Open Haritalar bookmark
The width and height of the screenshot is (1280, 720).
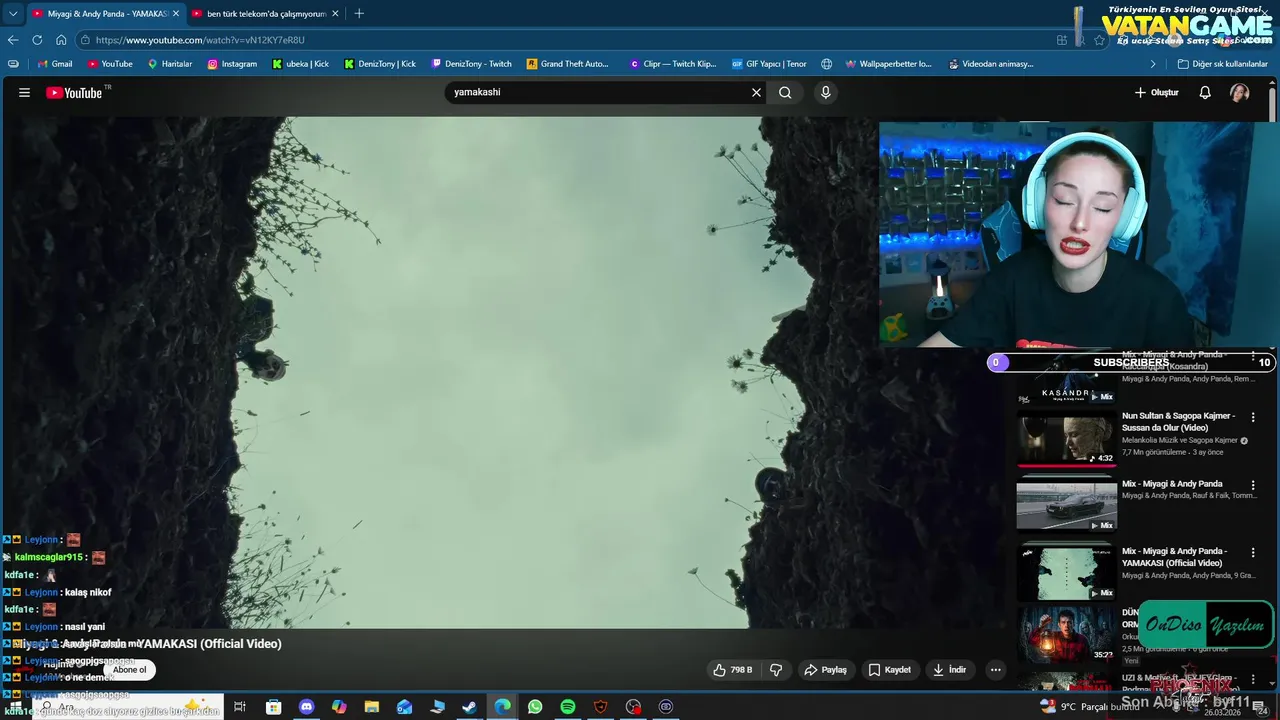click(x=170, y=64)
